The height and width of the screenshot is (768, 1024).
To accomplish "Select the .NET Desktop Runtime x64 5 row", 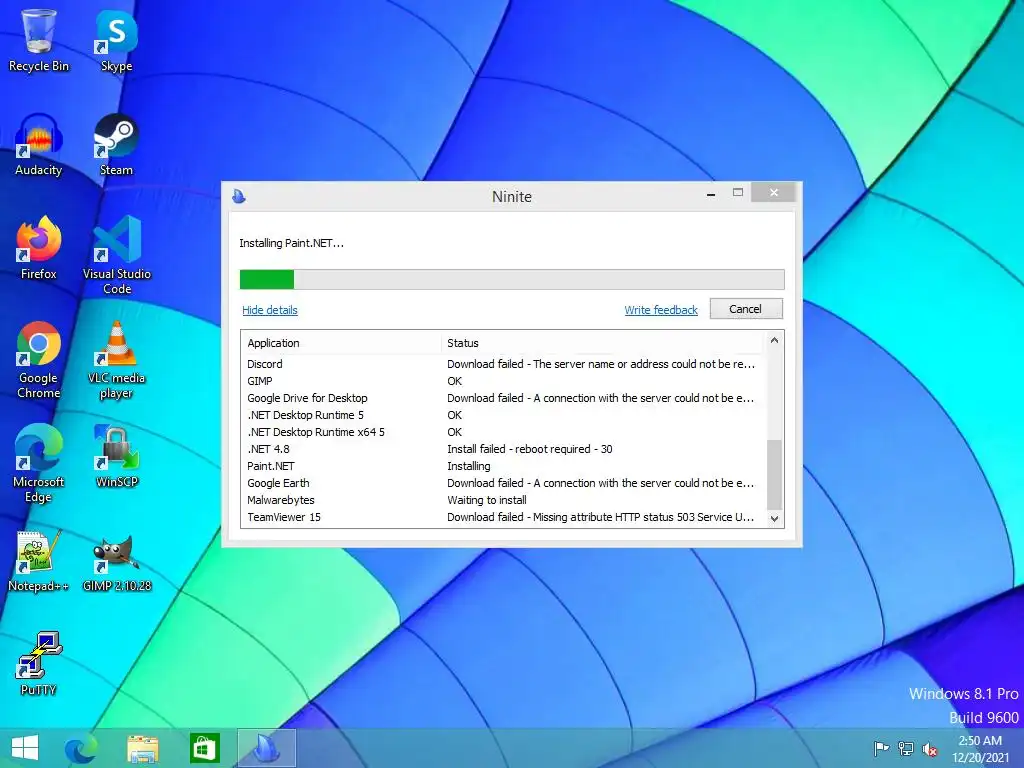I will (x=503, y=432).
